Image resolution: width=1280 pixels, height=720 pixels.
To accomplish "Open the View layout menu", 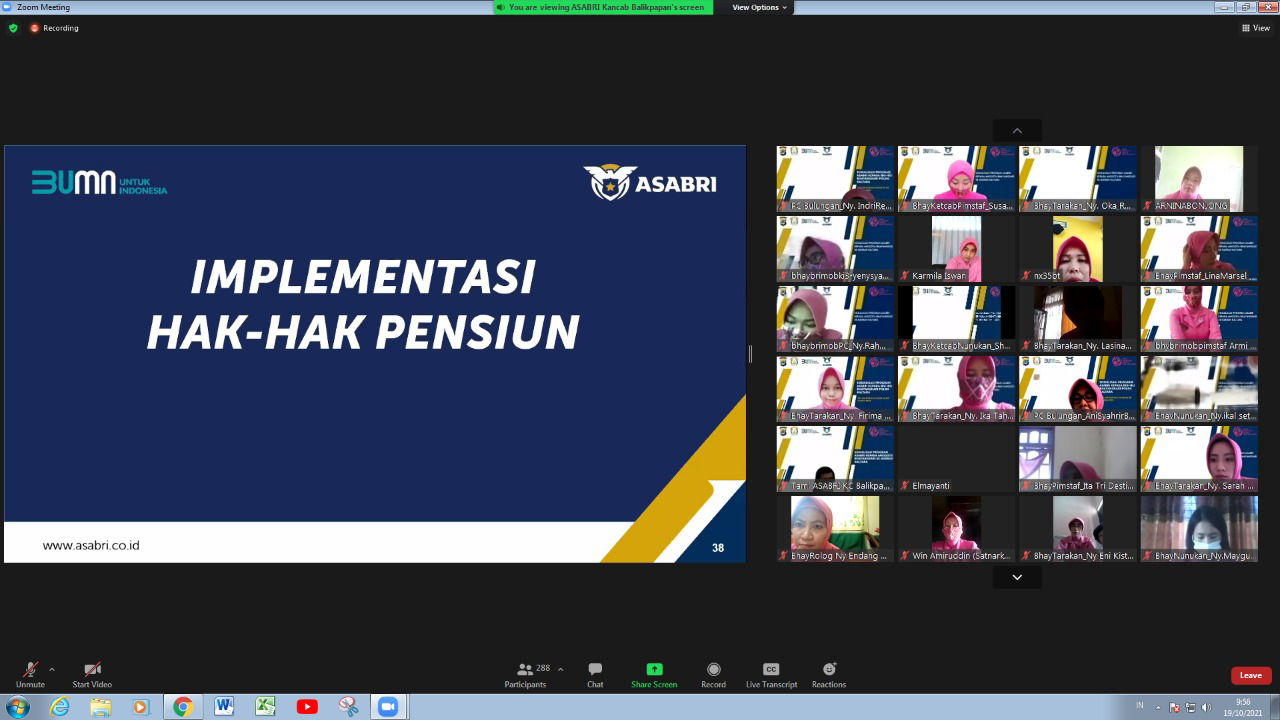I will tap(1256, 28).
